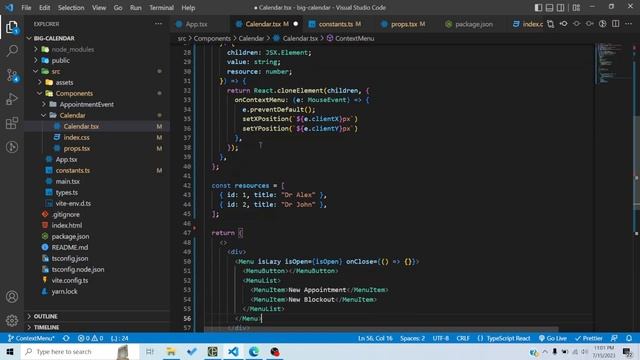The height and width of the screenshot is (360, 640).
Task: Expand the TIMELINE section
Action: (46, 327)
